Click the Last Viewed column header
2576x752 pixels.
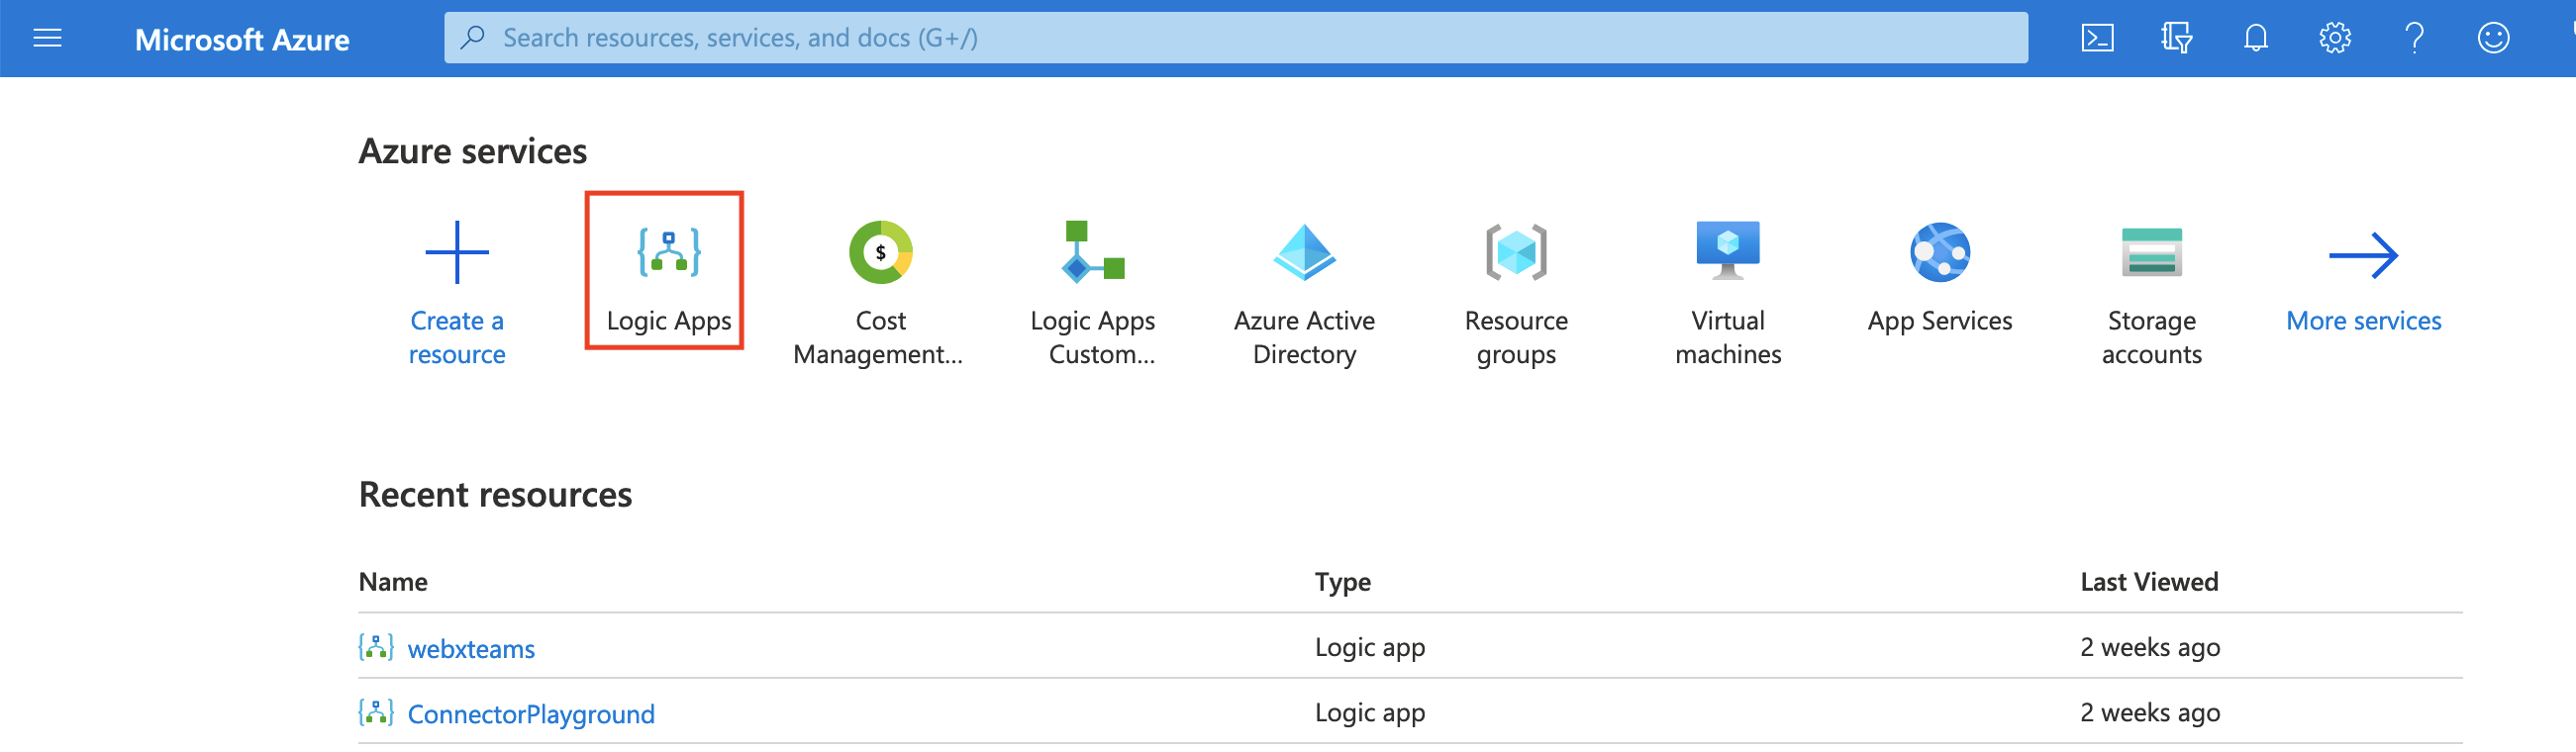(2149, 582)
